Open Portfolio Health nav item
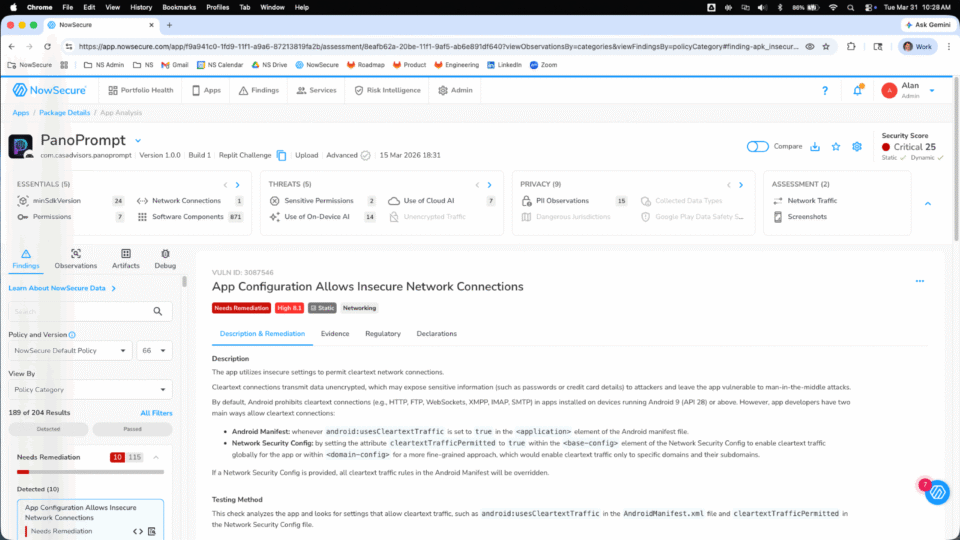 141,90
